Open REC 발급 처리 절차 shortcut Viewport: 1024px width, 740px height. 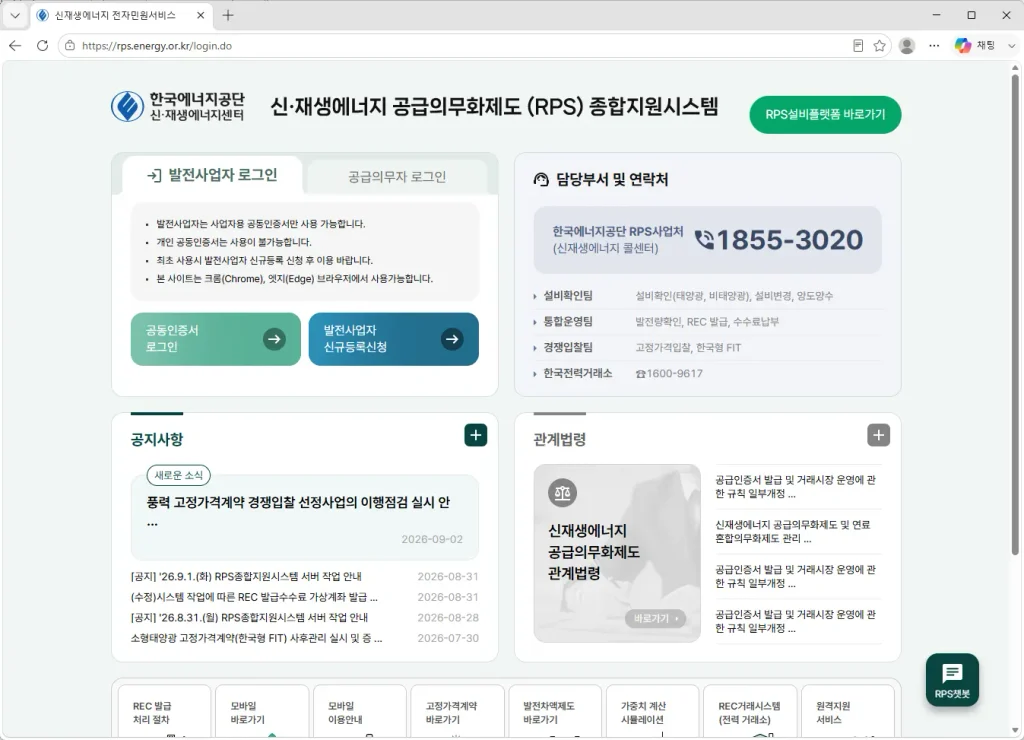(165, 712)
